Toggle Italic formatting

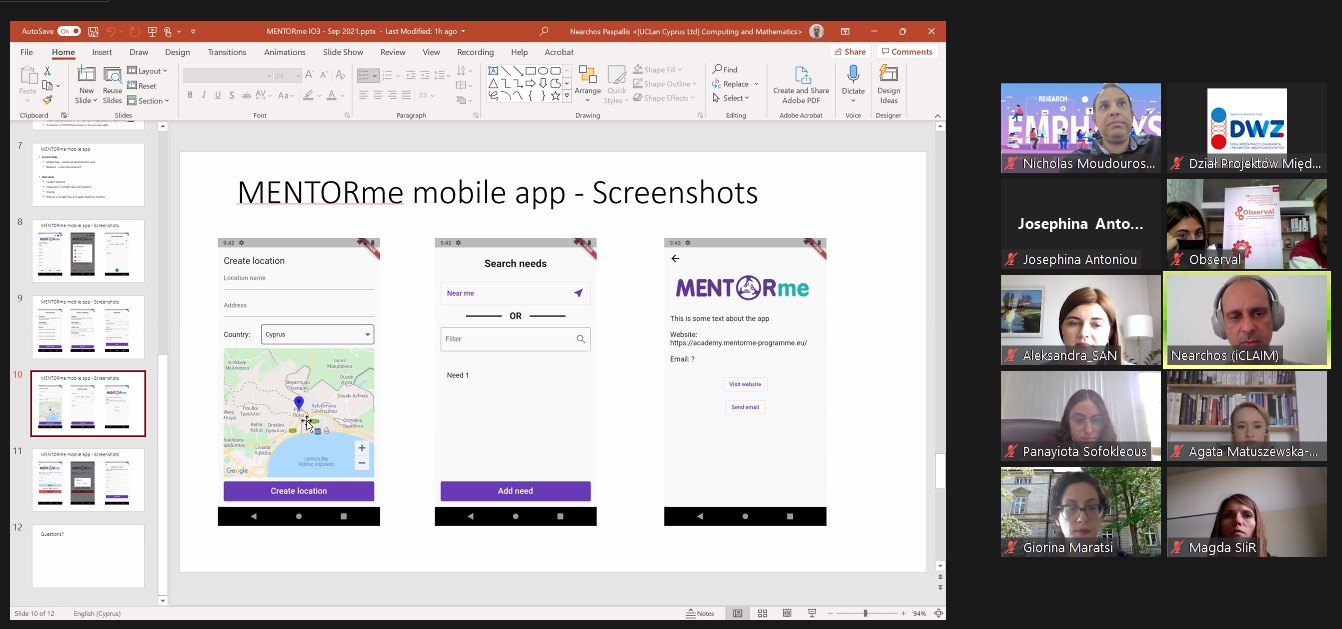click(204, 96)
